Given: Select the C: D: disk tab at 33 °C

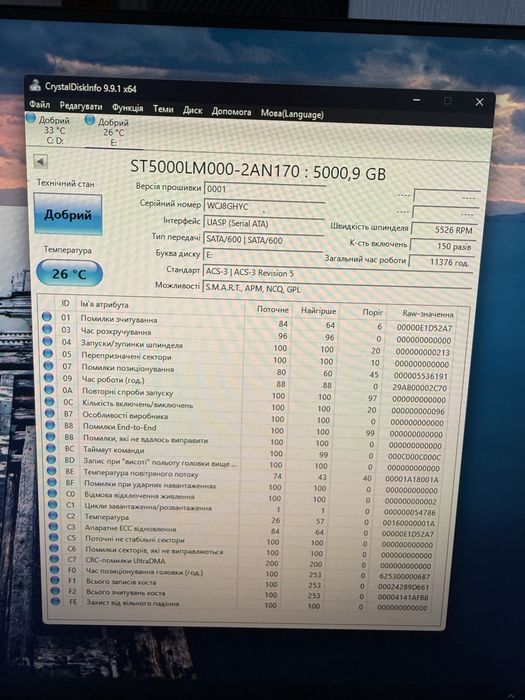Looking at the screenshot, I should coord(50,130).
